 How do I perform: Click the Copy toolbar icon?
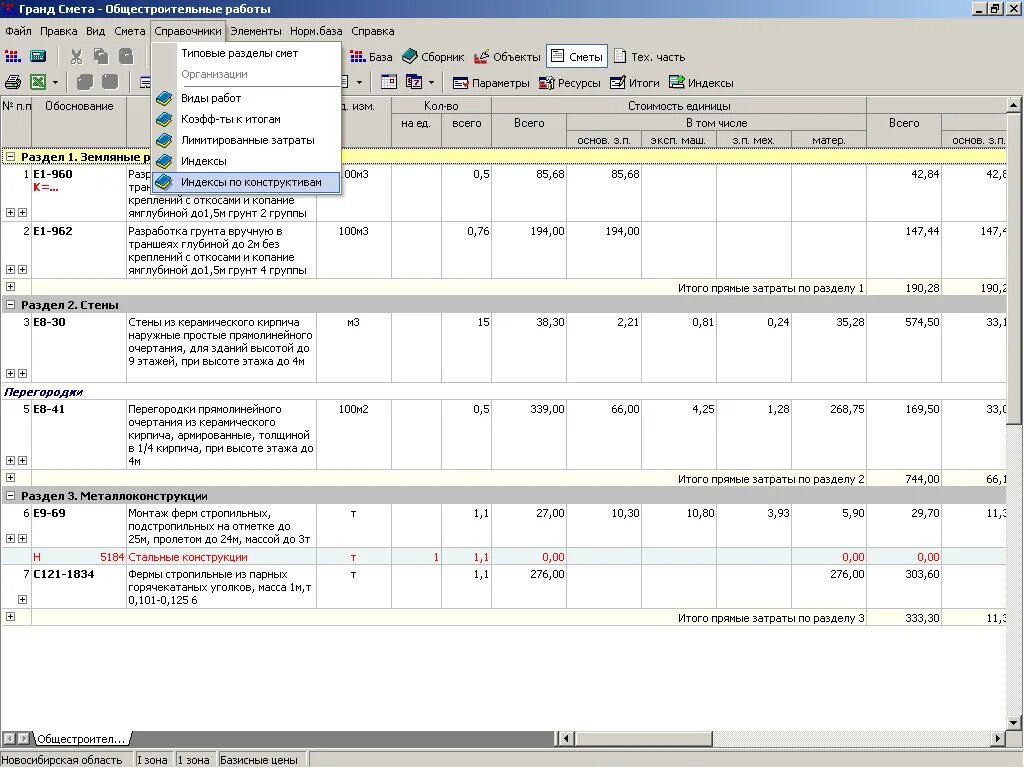click(101, 57)
